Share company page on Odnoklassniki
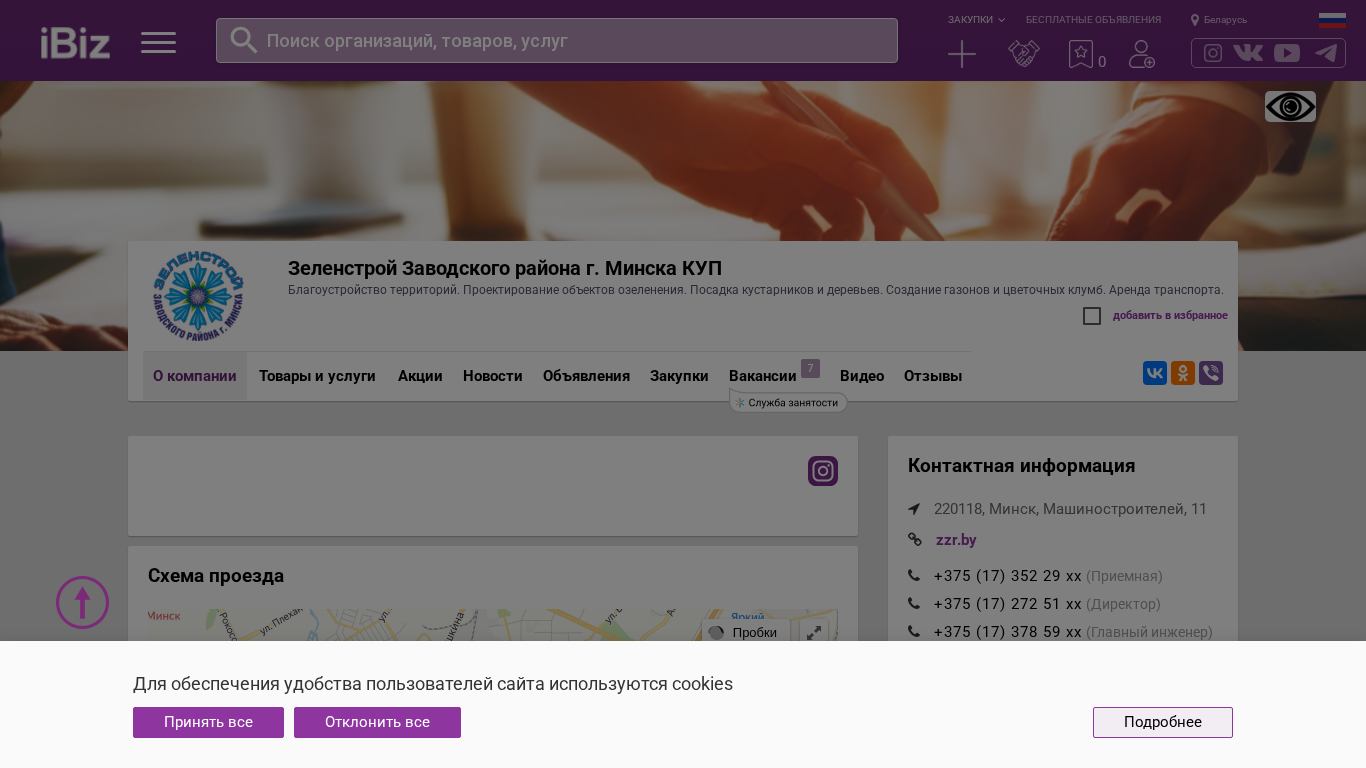Image resolution: width=1366 pixels, height=768 pixels. pyautogui.click(x=1183, y=373)
